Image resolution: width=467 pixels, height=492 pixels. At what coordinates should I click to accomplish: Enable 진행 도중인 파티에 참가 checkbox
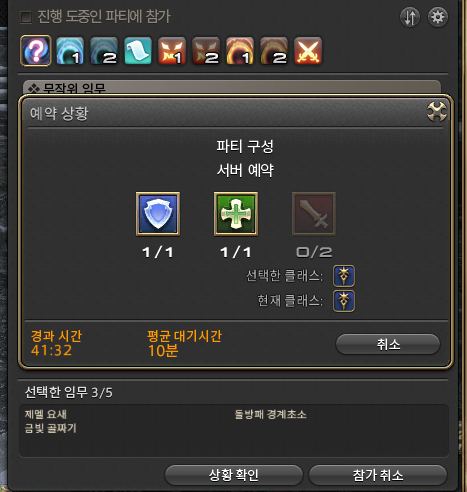click(26, 17)
